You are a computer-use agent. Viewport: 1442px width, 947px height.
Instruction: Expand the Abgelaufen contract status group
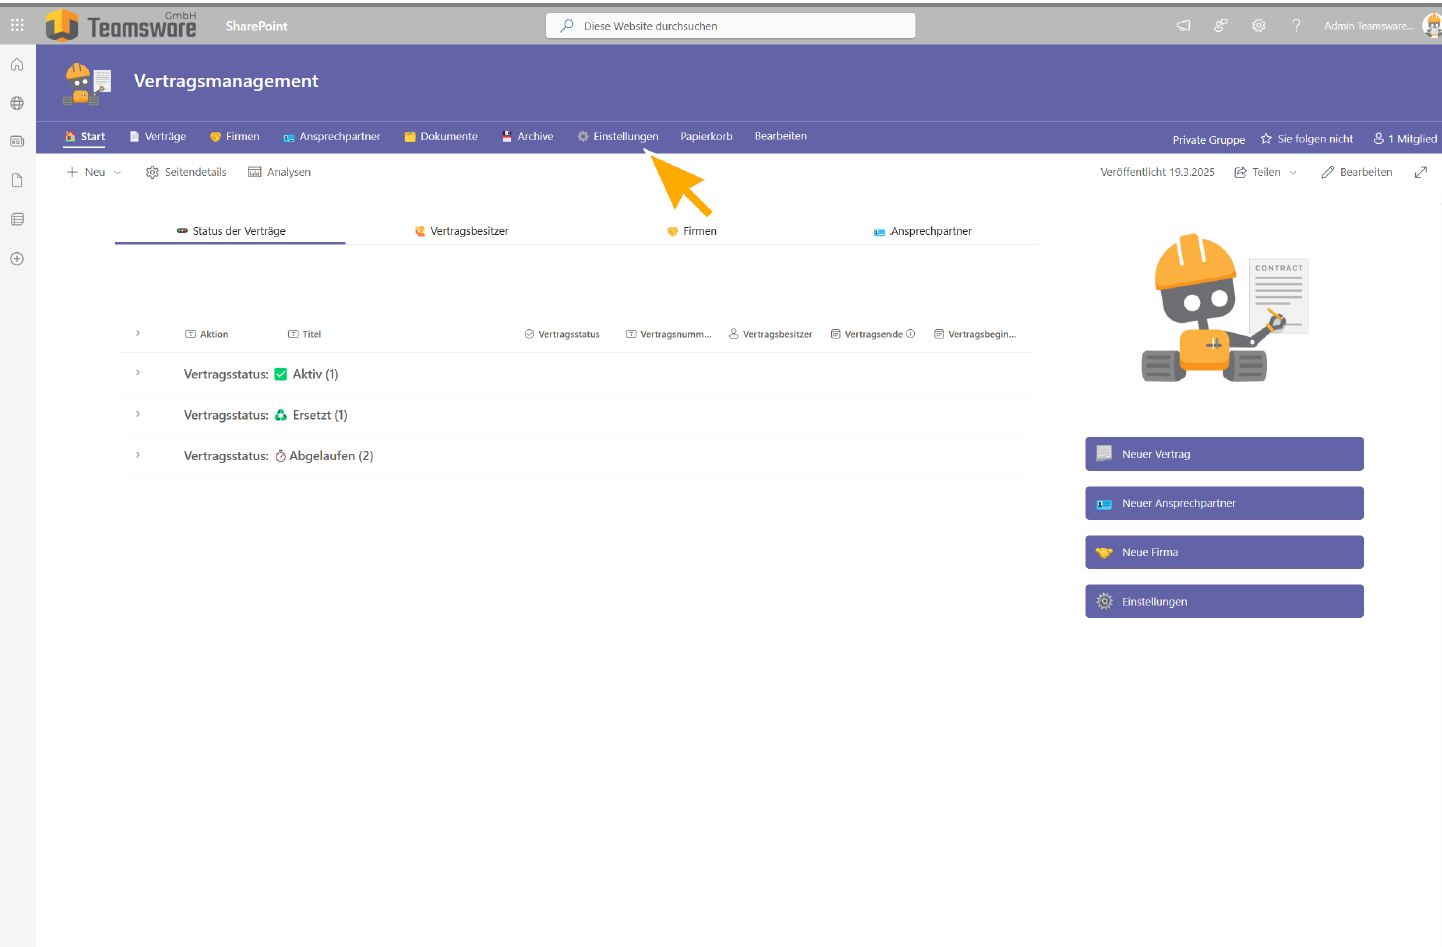pyautogui.click(x=138, y=455)
